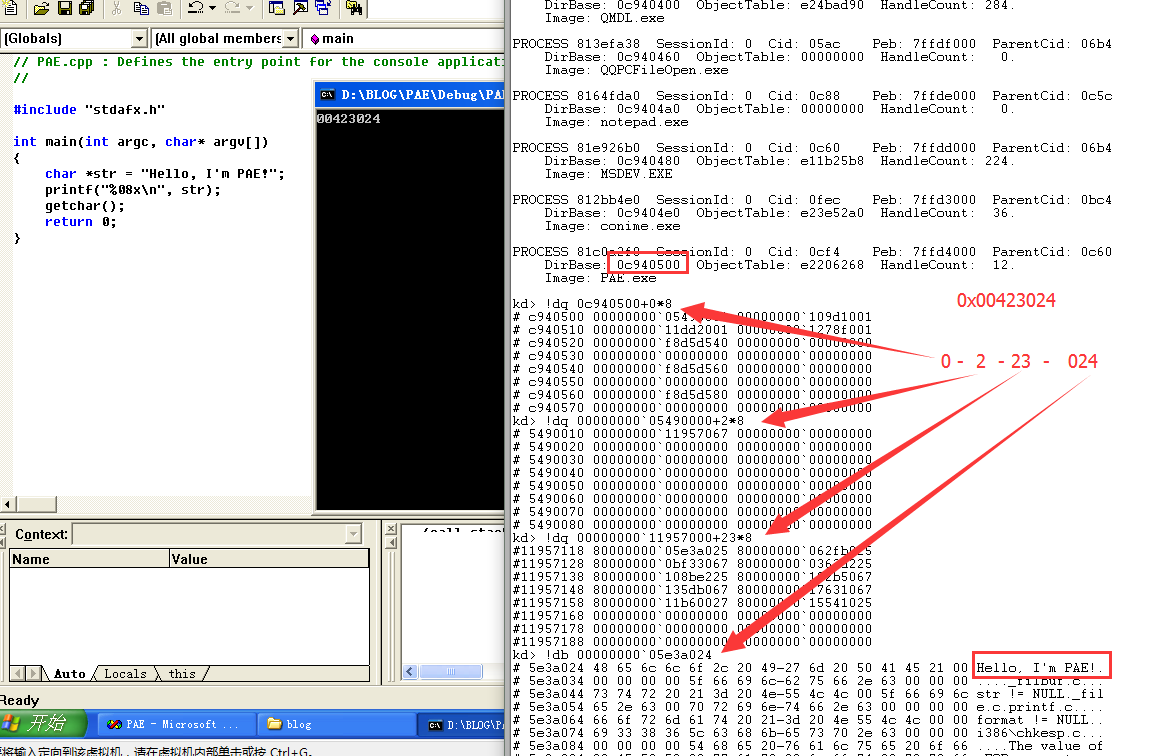Image resolution: width=1158 pixels, height=756 pixels.
Task: Switch to the this tab
Action: tap(182, 673)
